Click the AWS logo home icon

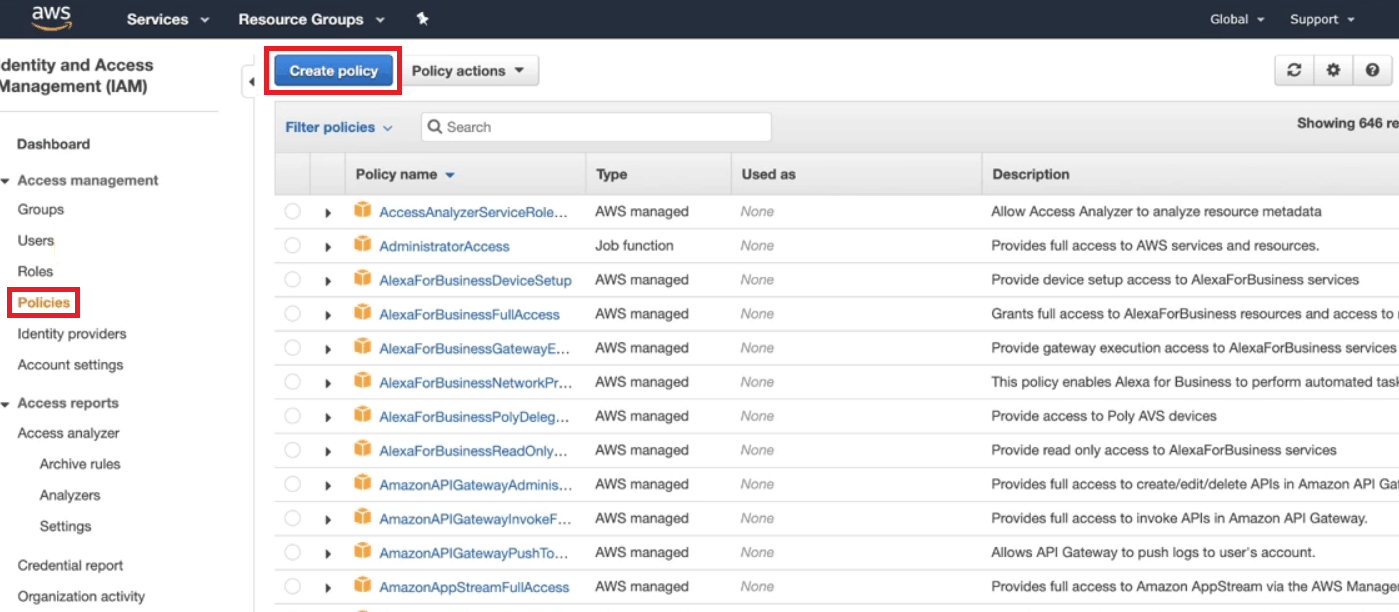pos(51,18)
